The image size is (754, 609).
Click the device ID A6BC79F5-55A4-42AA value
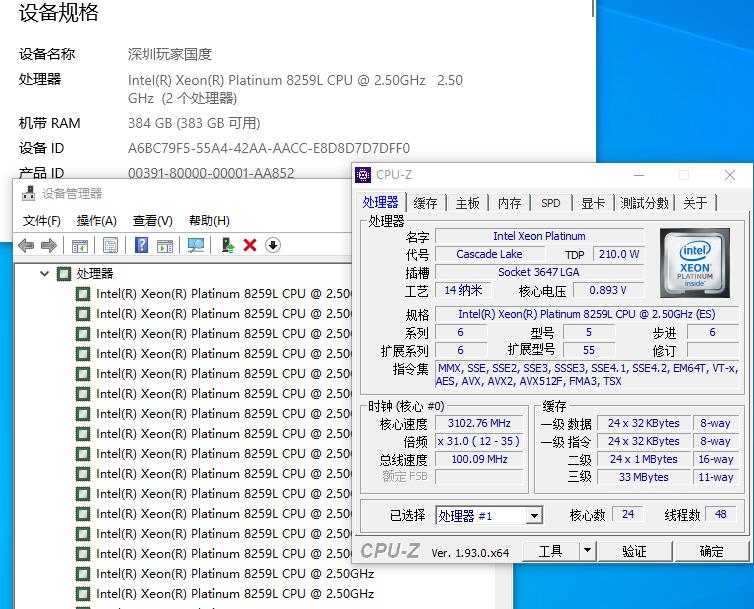pyautogui.click(x=269, y=148)
